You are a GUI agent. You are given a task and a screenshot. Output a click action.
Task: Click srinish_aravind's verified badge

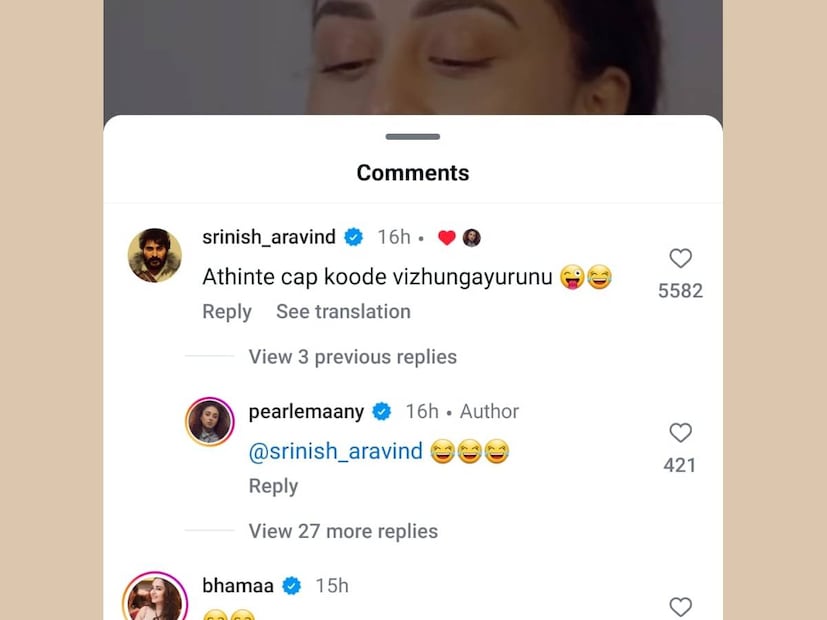[x=354, y=237]
